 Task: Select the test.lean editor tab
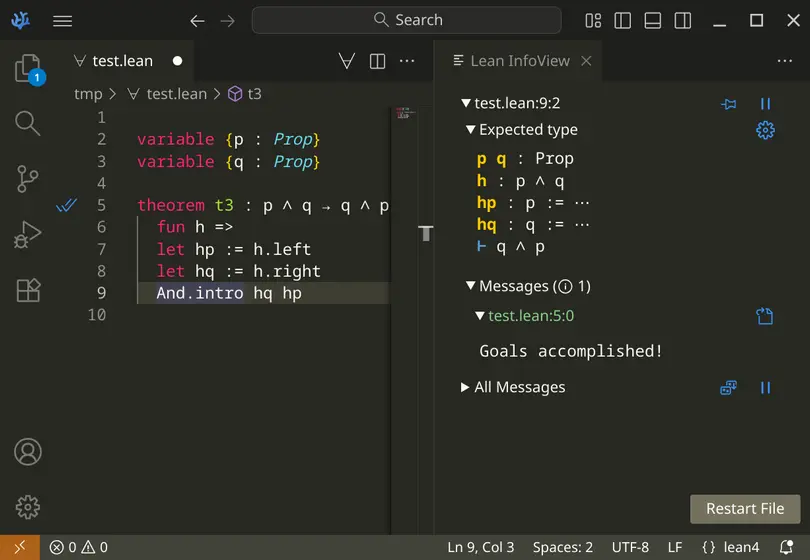pyautogui.click(x=128, y=61)
